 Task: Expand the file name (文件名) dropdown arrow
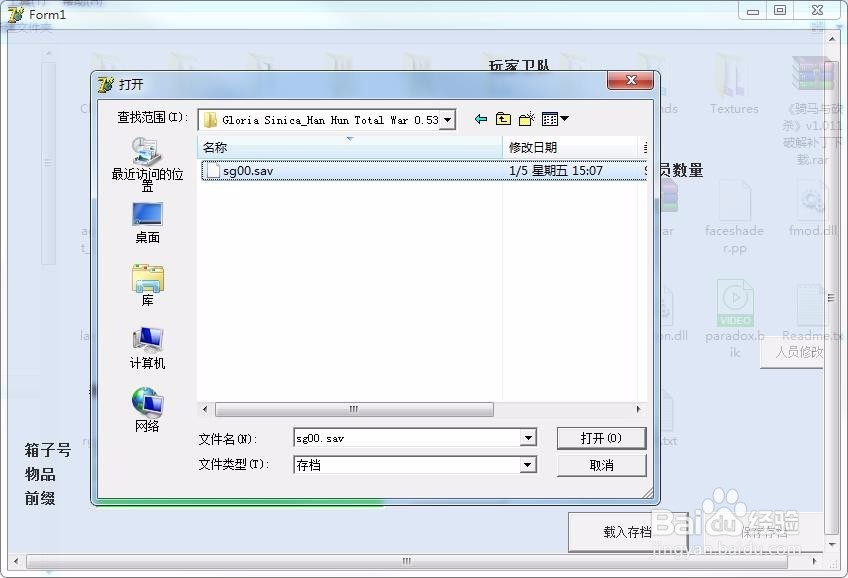point(528,438)
